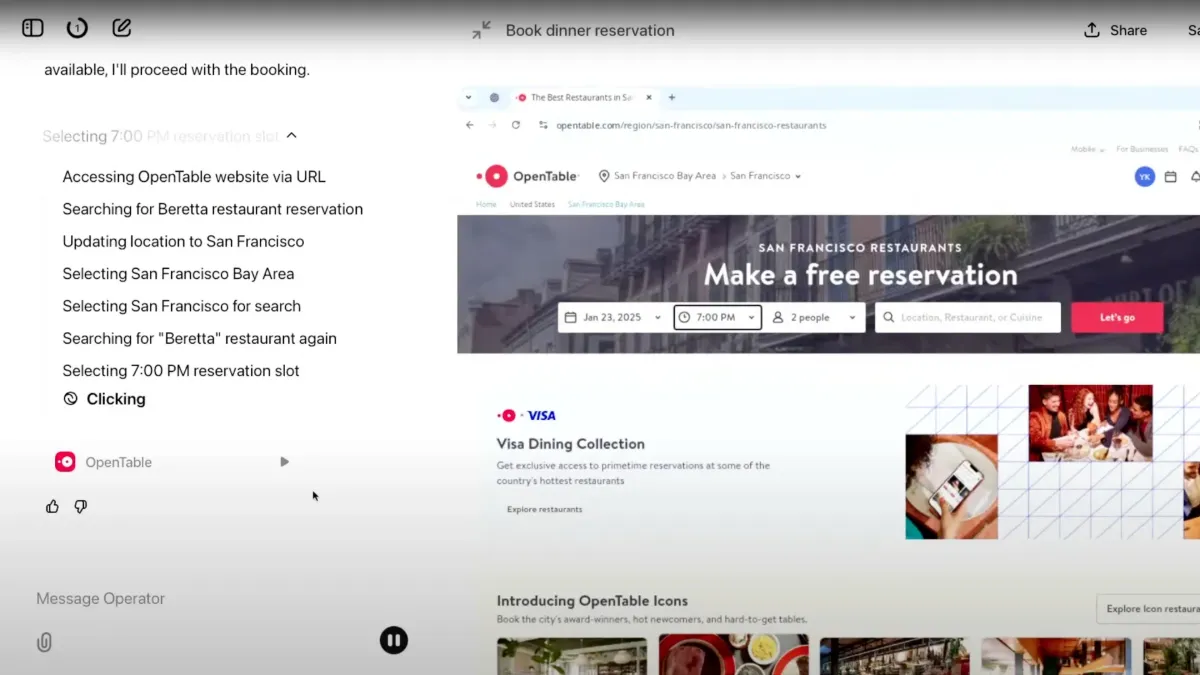1200x675 pixels.
Task: Click 'Selecting San Francisco Bay Area' step
Action: coord(178,273)
